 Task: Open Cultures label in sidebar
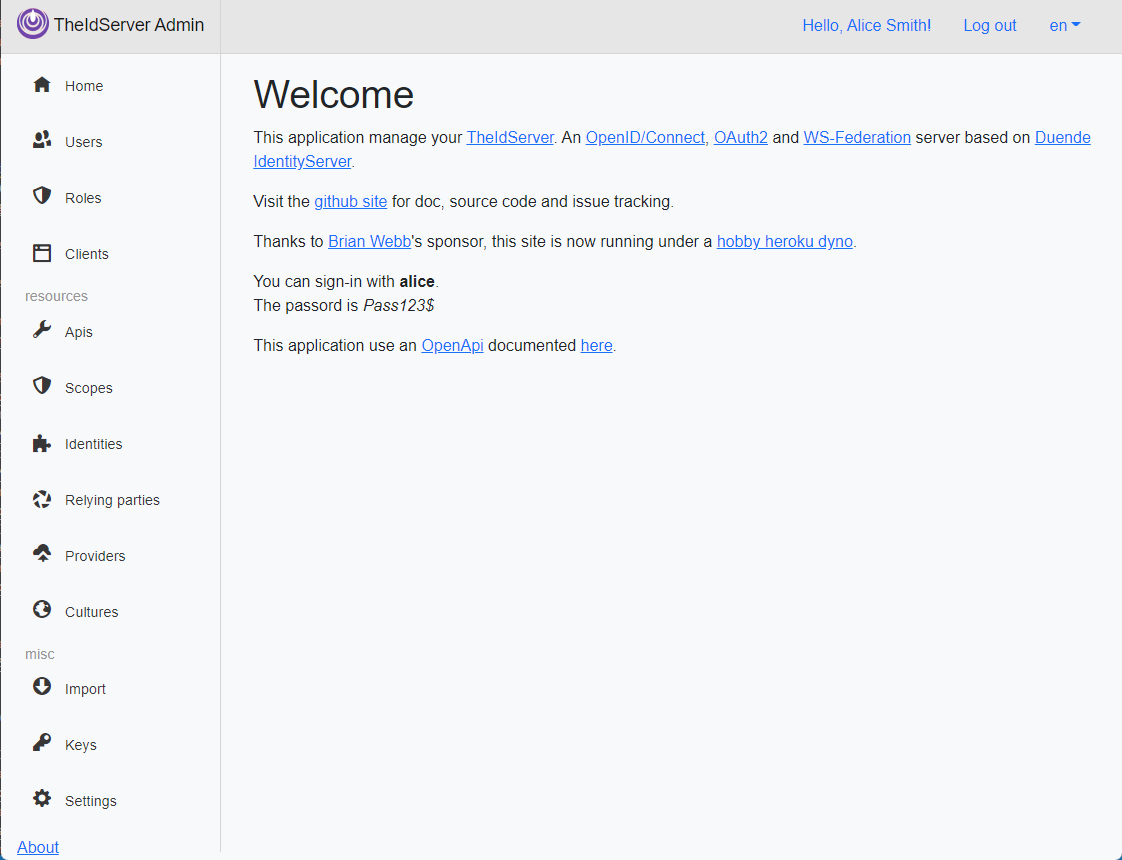point(92,612)
